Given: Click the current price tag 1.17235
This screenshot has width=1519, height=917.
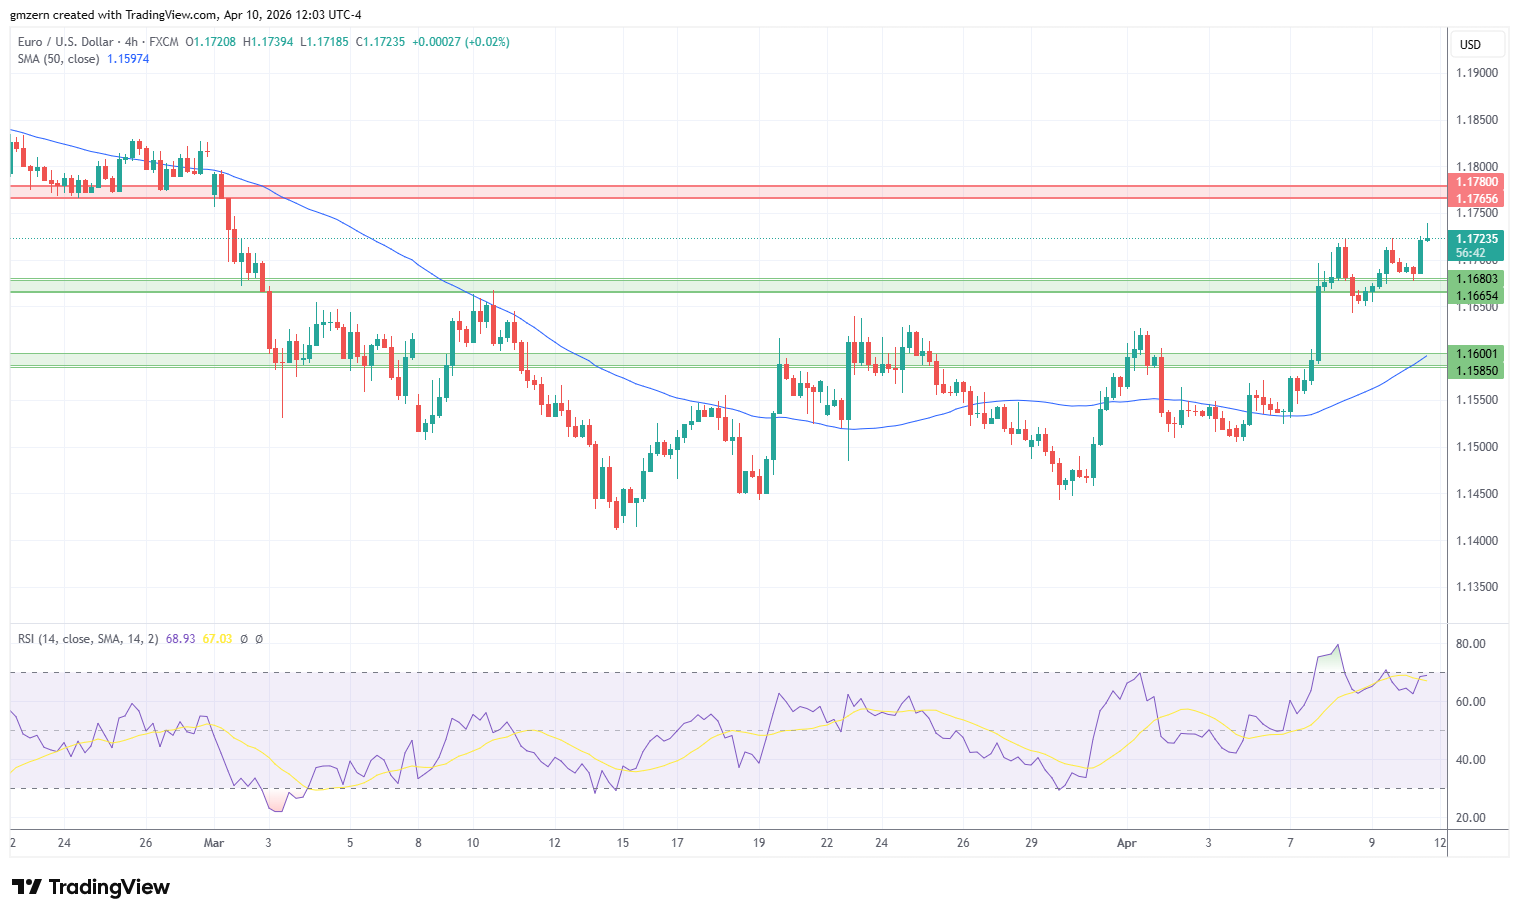Looking at the screenshot, I should 1476,239.
